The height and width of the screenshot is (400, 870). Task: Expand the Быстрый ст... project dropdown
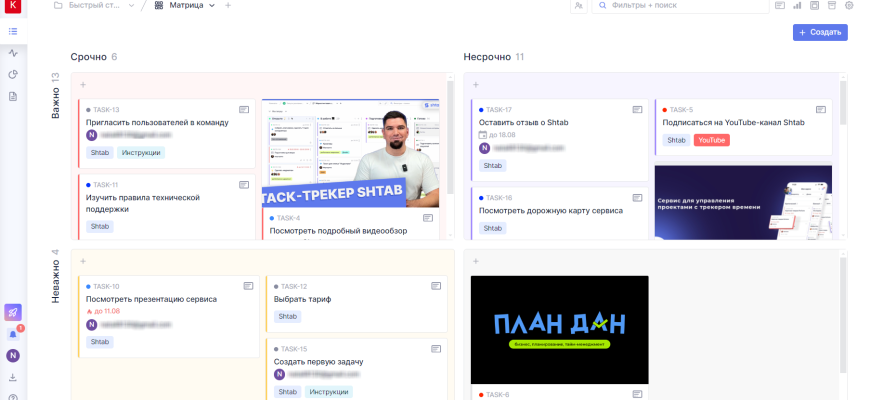pos(133,6)
